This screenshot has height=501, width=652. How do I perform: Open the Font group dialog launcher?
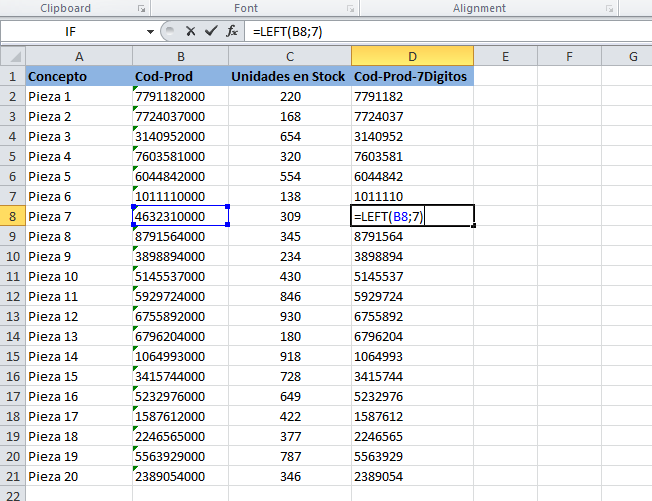pyautogui.click(x=349, y=9)
